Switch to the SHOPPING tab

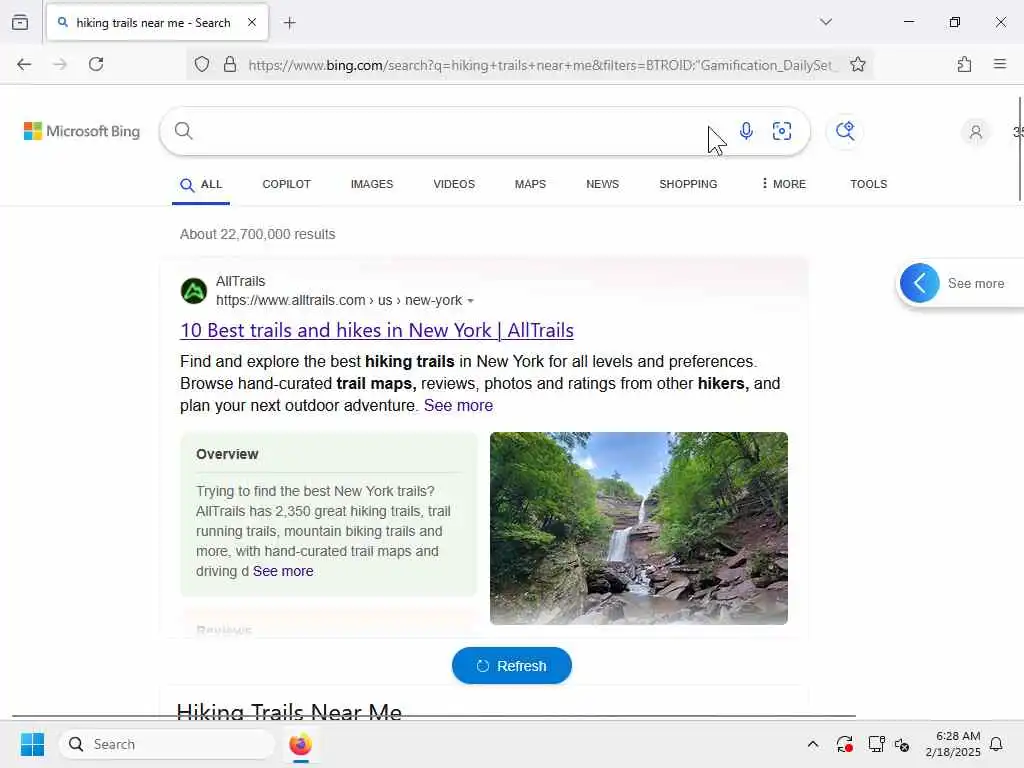pyautogui.click(x=688, y=184)
